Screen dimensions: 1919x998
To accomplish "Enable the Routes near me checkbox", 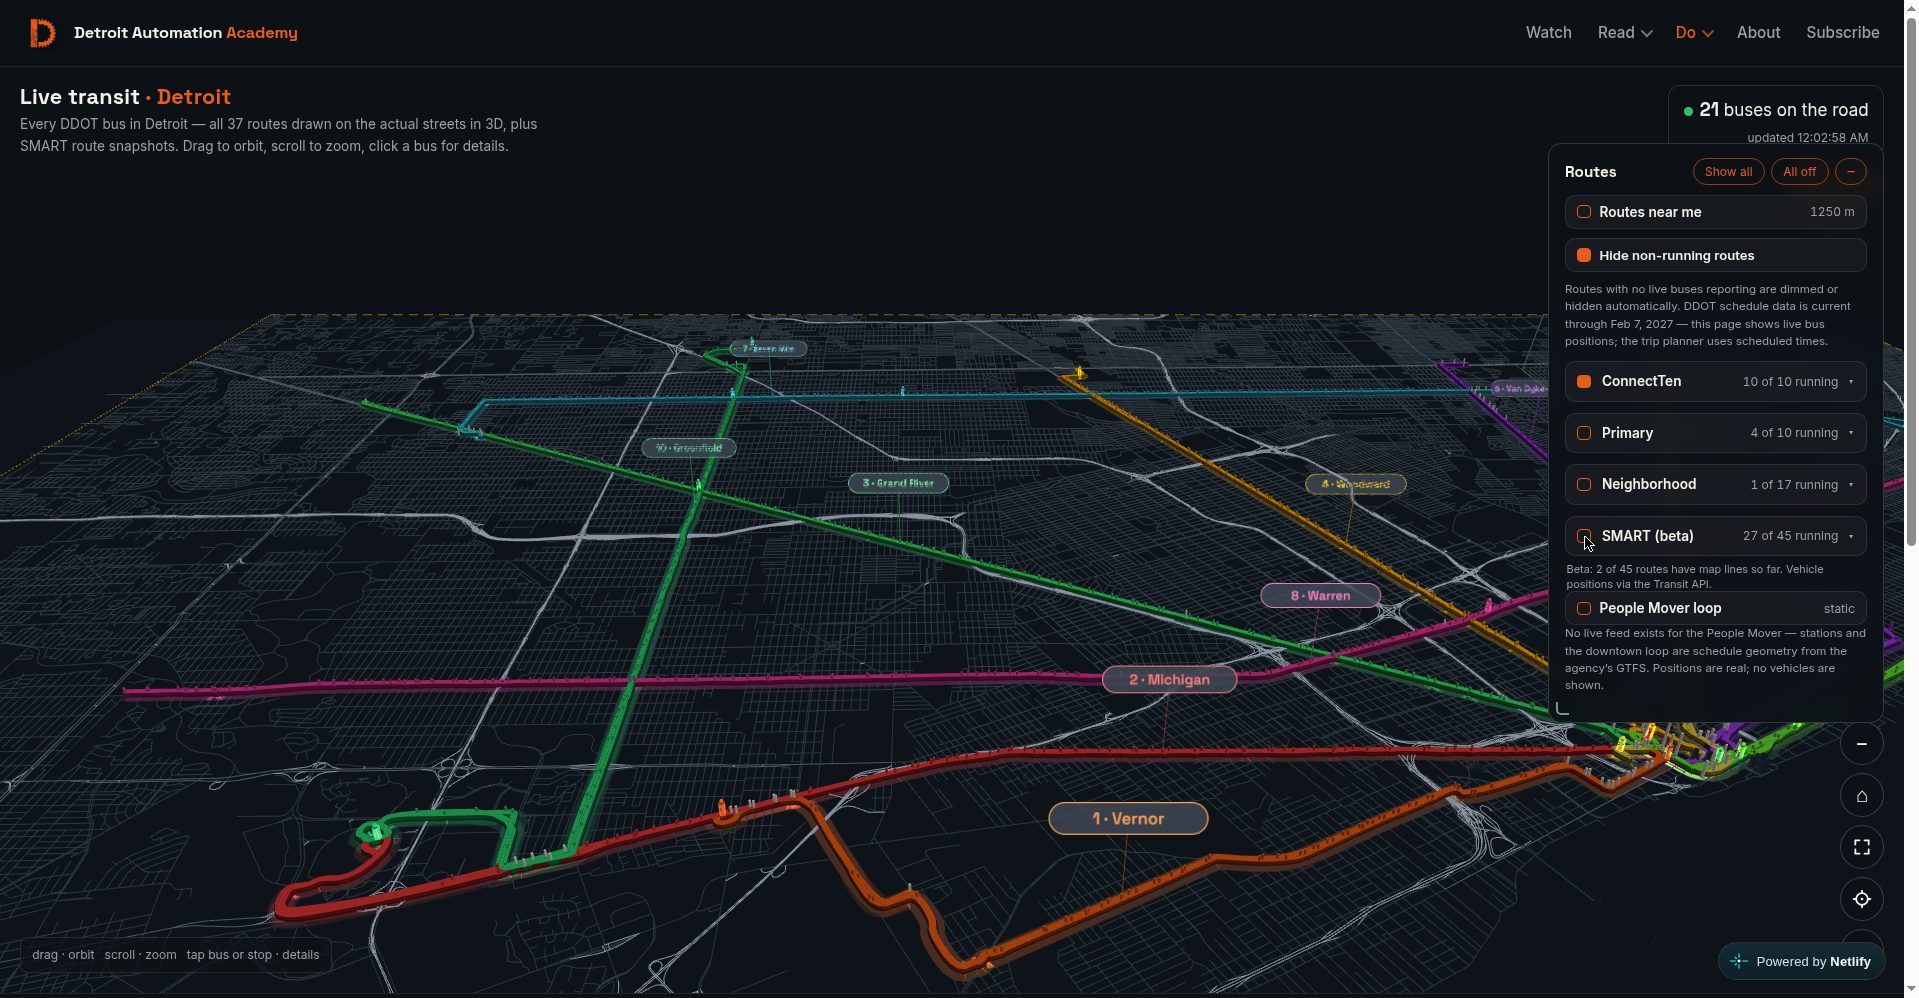I will [x=1584, y=212].
